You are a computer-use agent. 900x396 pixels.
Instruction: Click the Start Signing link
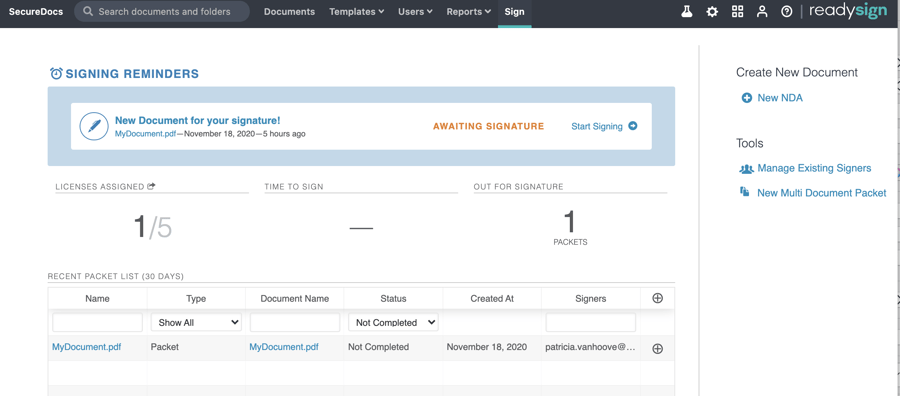pos(597,126)
